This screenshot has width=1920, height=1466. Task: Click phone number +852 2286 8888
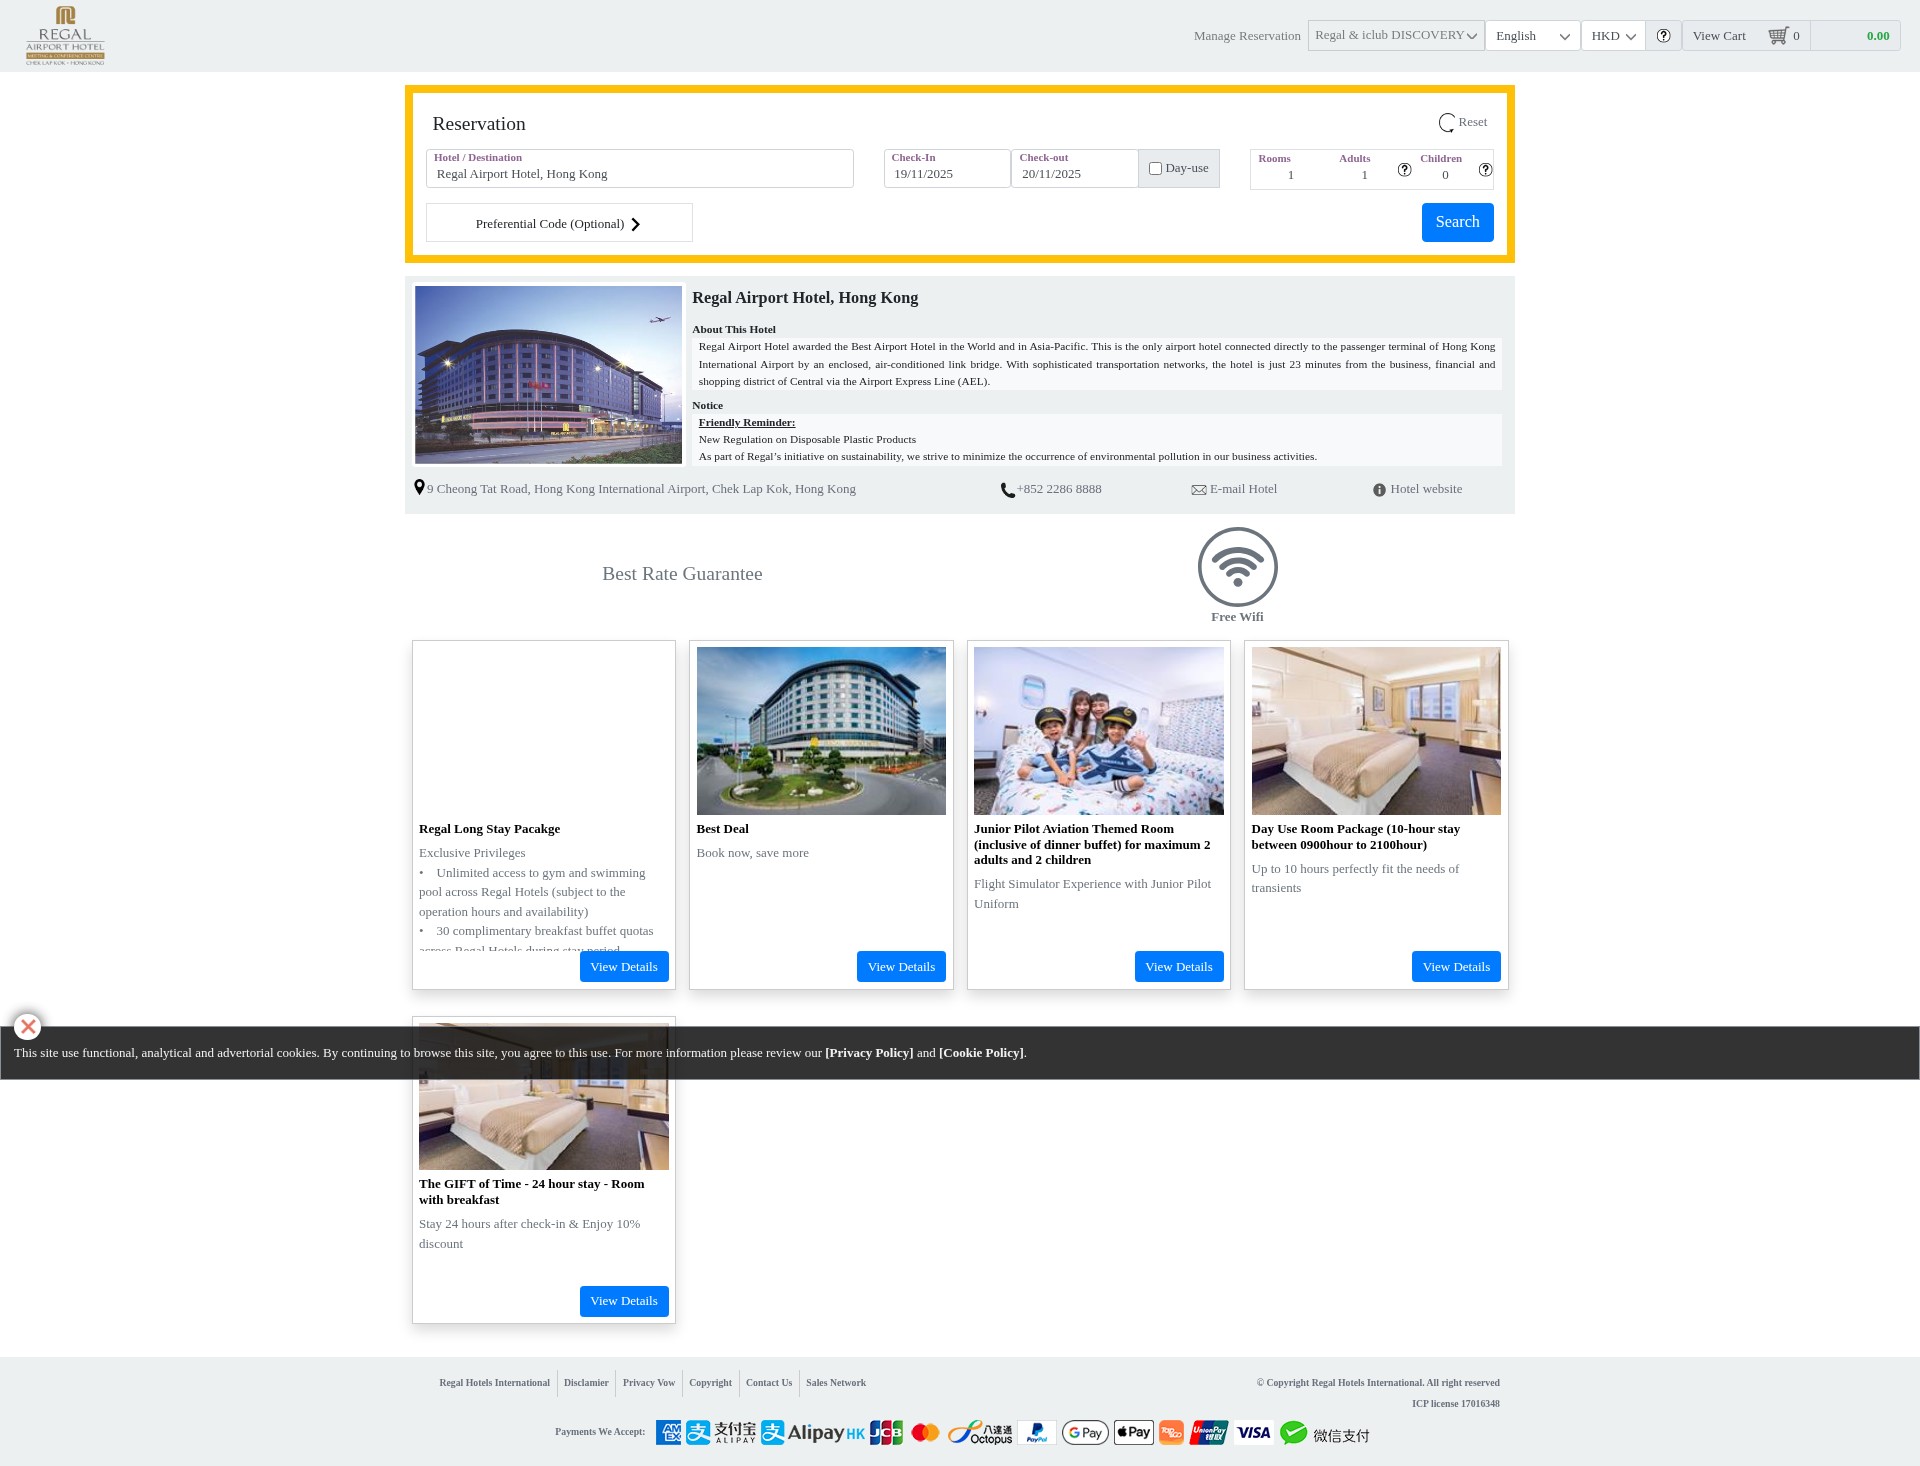point(1059,489)
